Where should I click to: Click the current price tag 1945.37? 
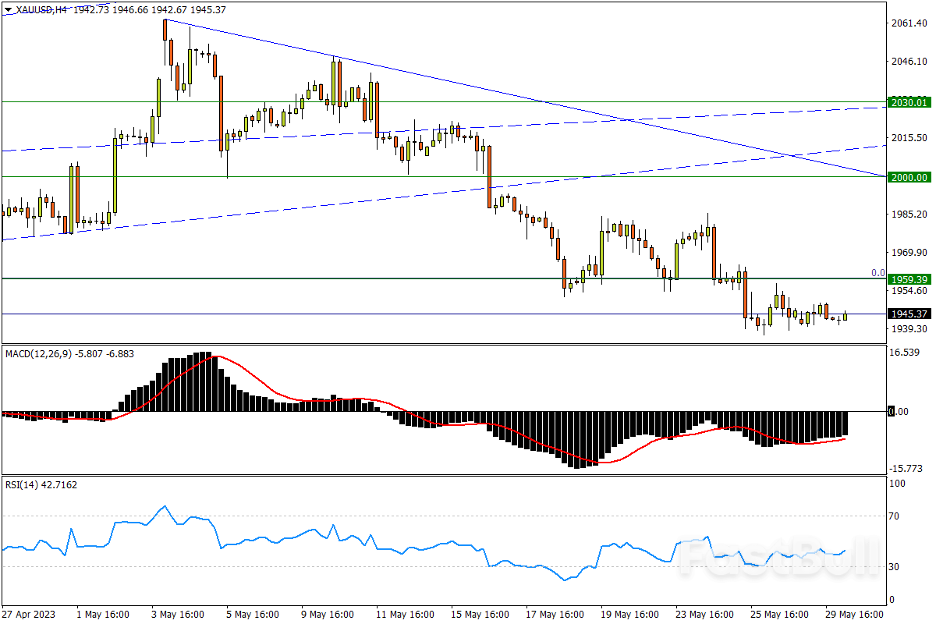[x=909, y=314]
